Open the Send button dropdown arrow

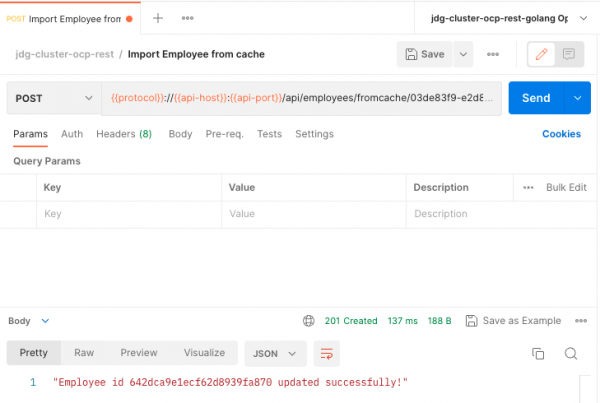[577, 98]
